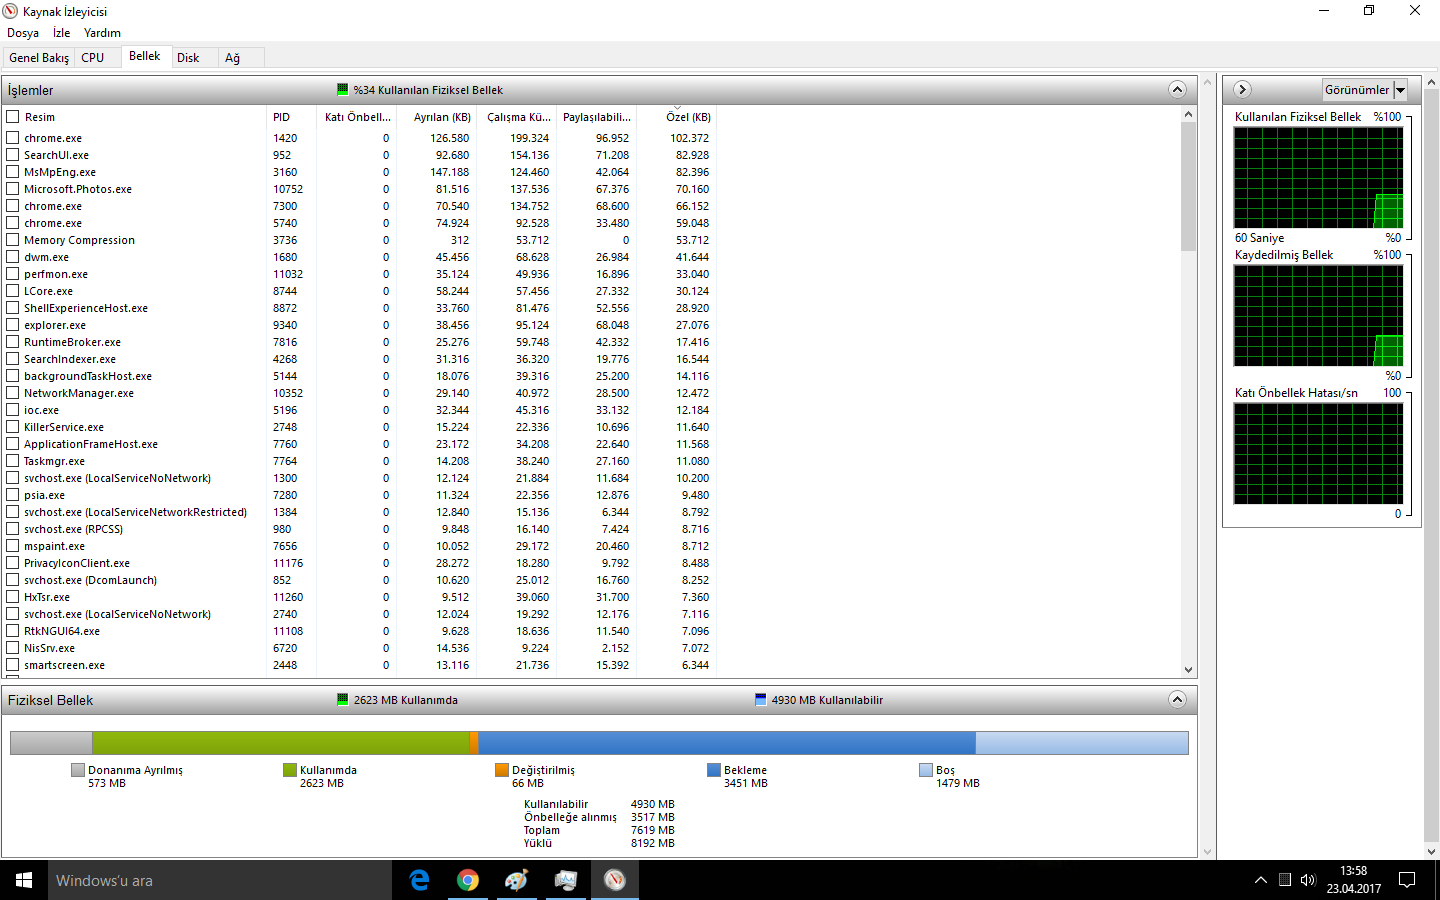This screenshot has width=1440, height=900.
Task: Check the dwm.exe process checkbox
Action: (13, 257)
